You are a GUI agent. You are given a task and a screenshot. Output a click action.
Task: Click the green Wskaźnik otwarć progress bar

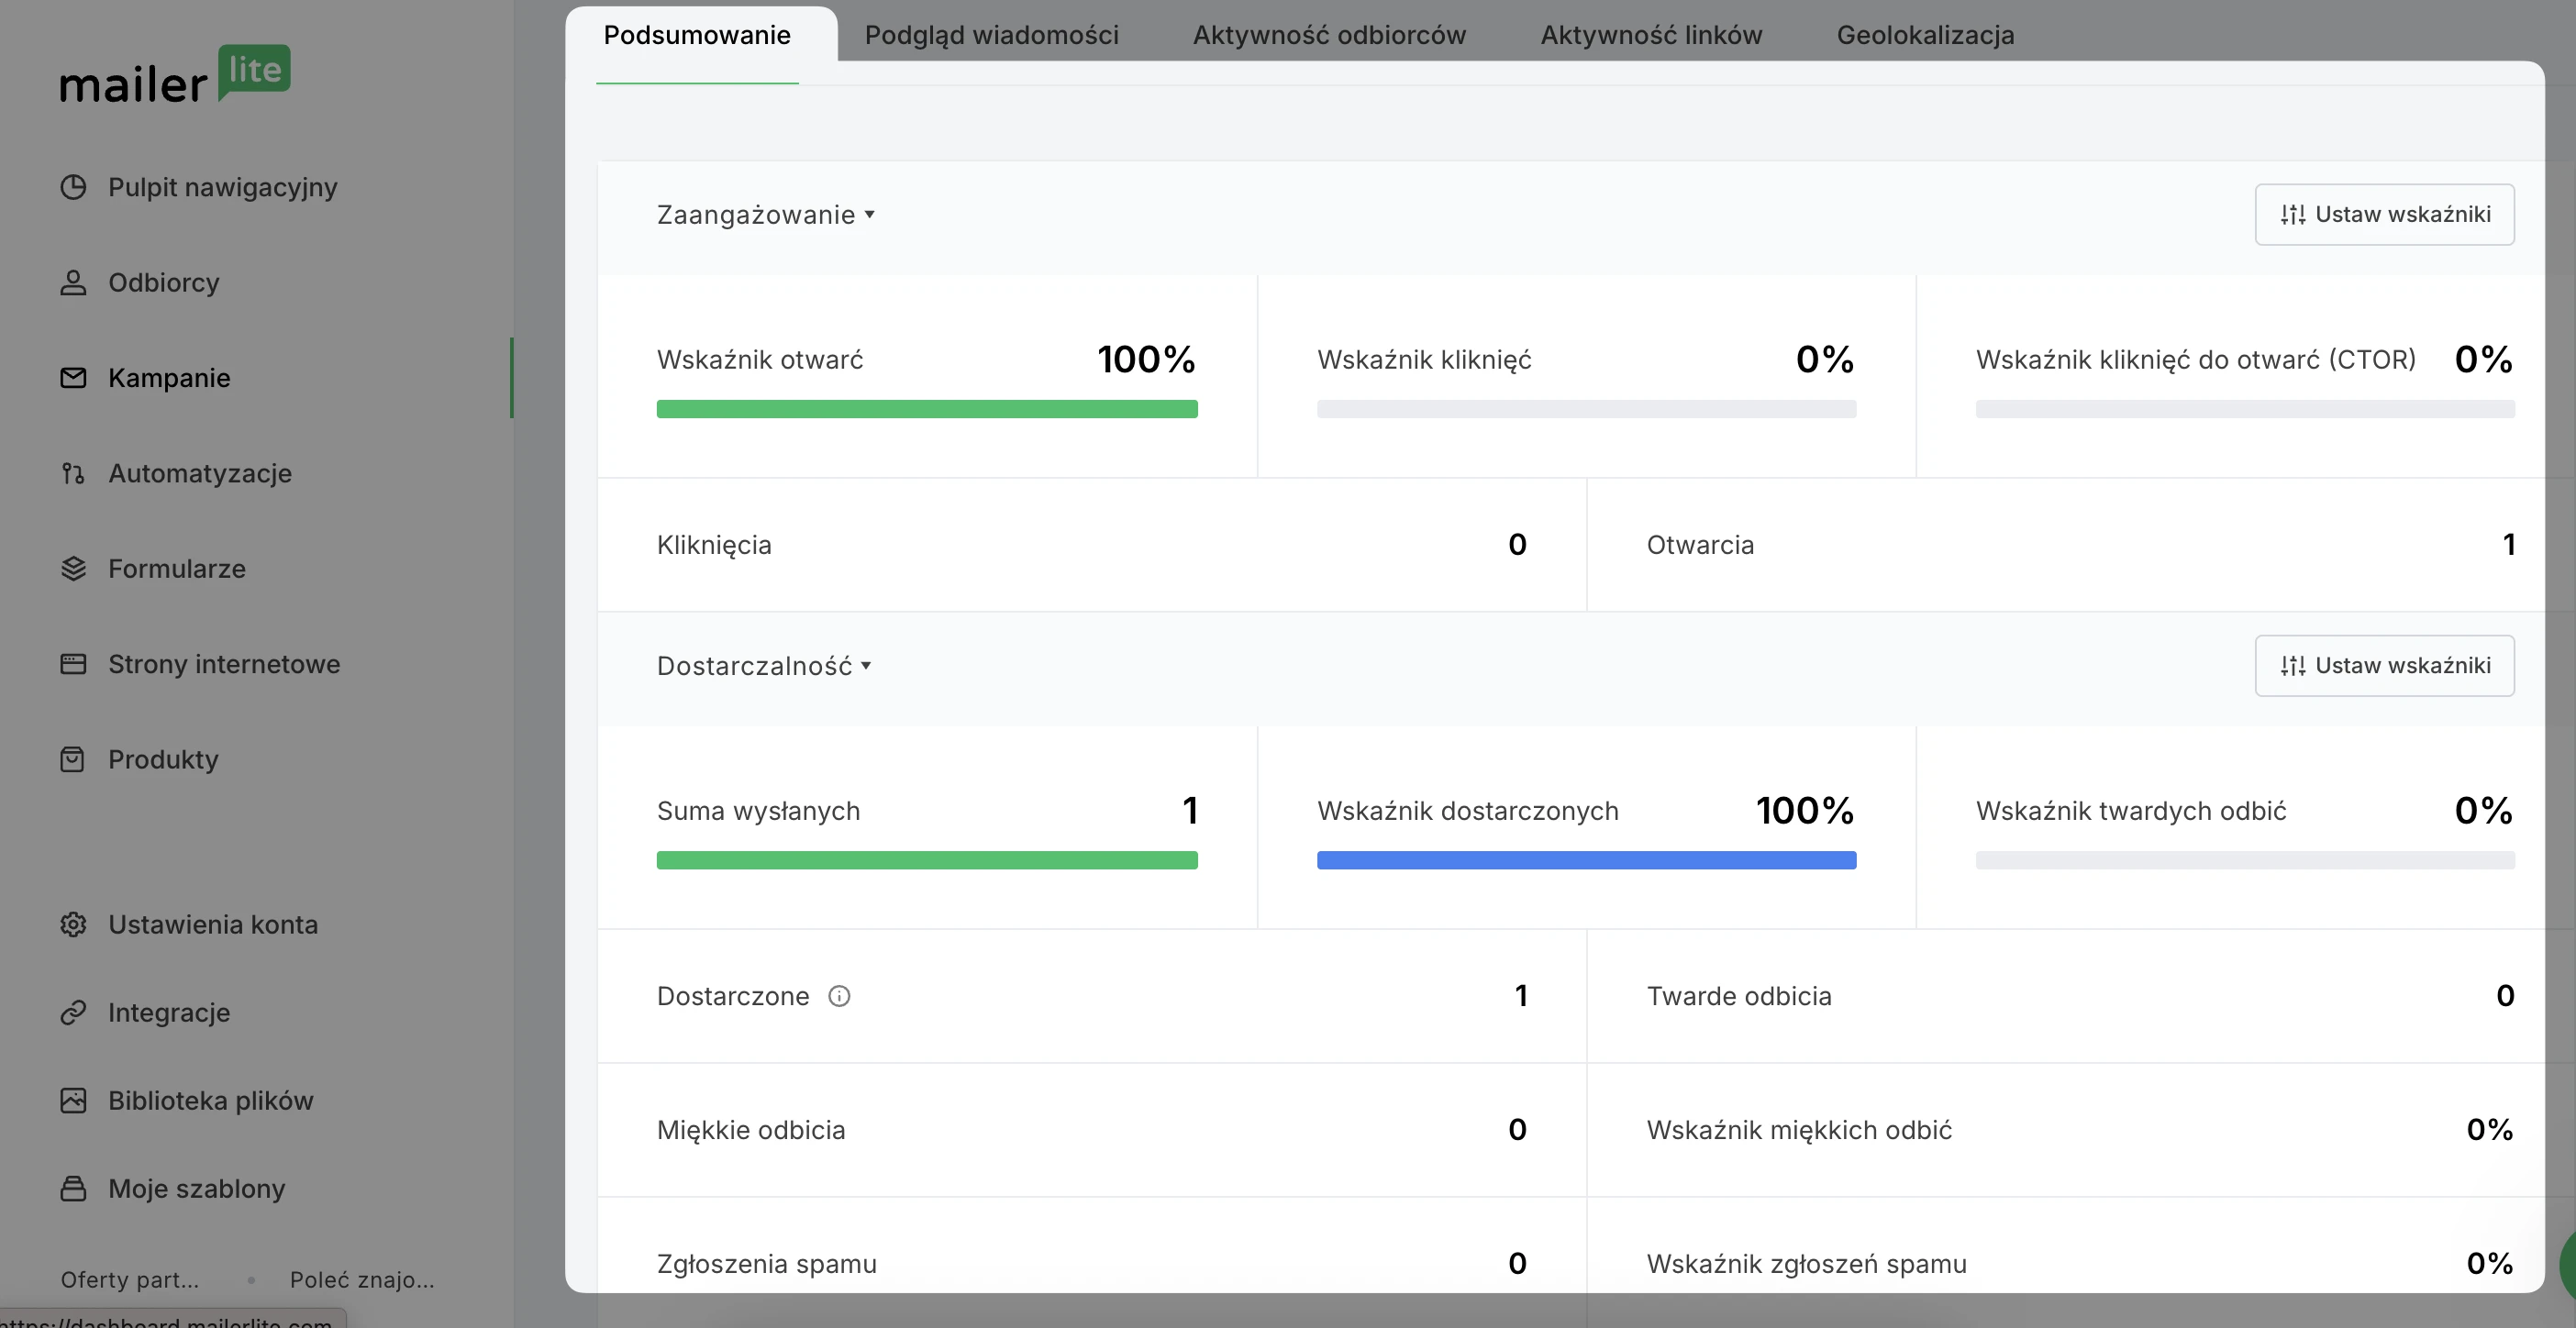point(926,409)
